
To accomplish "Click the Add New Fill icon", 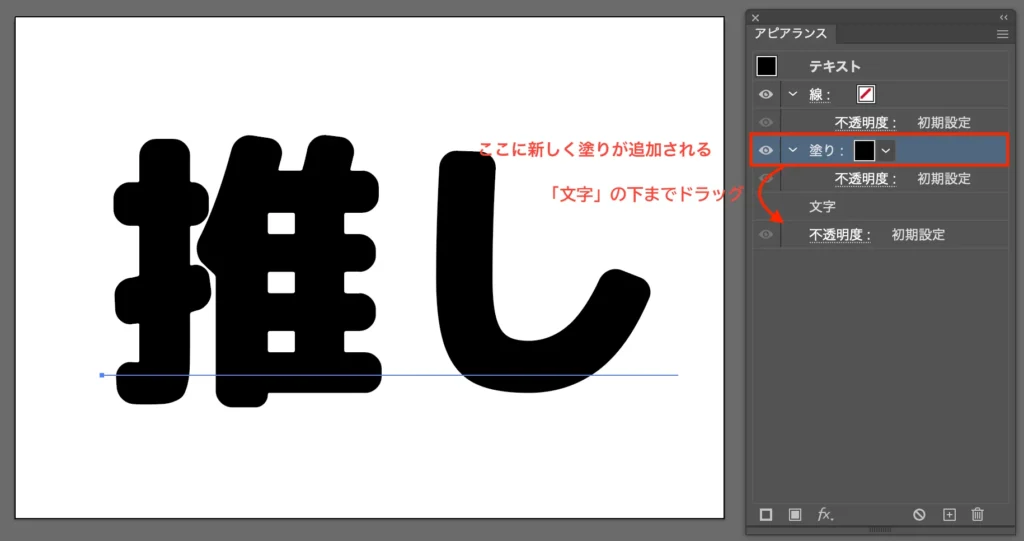I will [x=795, y=515].
